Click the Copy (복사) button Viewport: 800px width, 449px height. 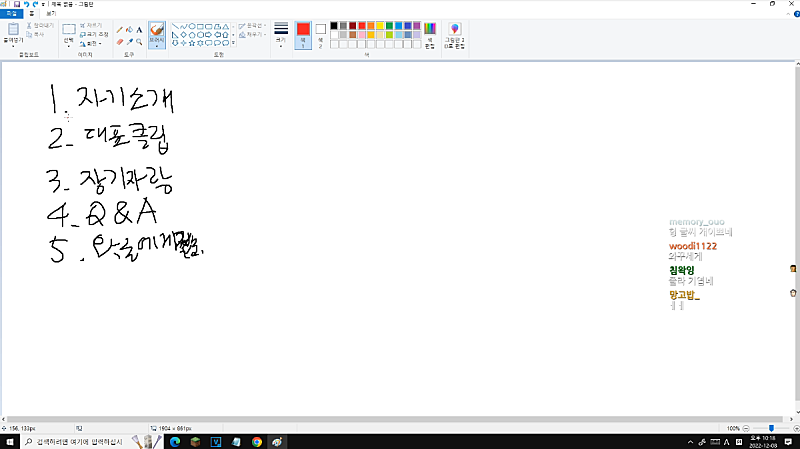tap(35, 34)
